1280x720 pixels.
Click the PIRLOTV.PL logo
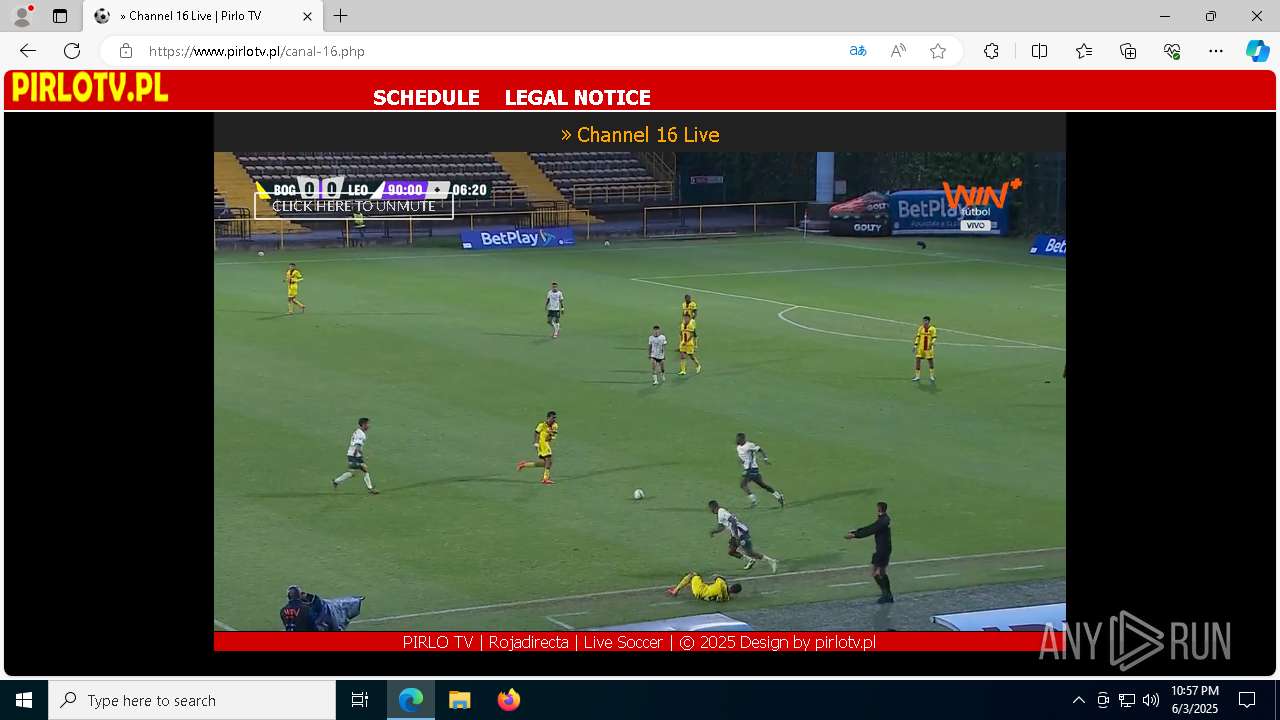pyautogui.click(x=90, y=89)
